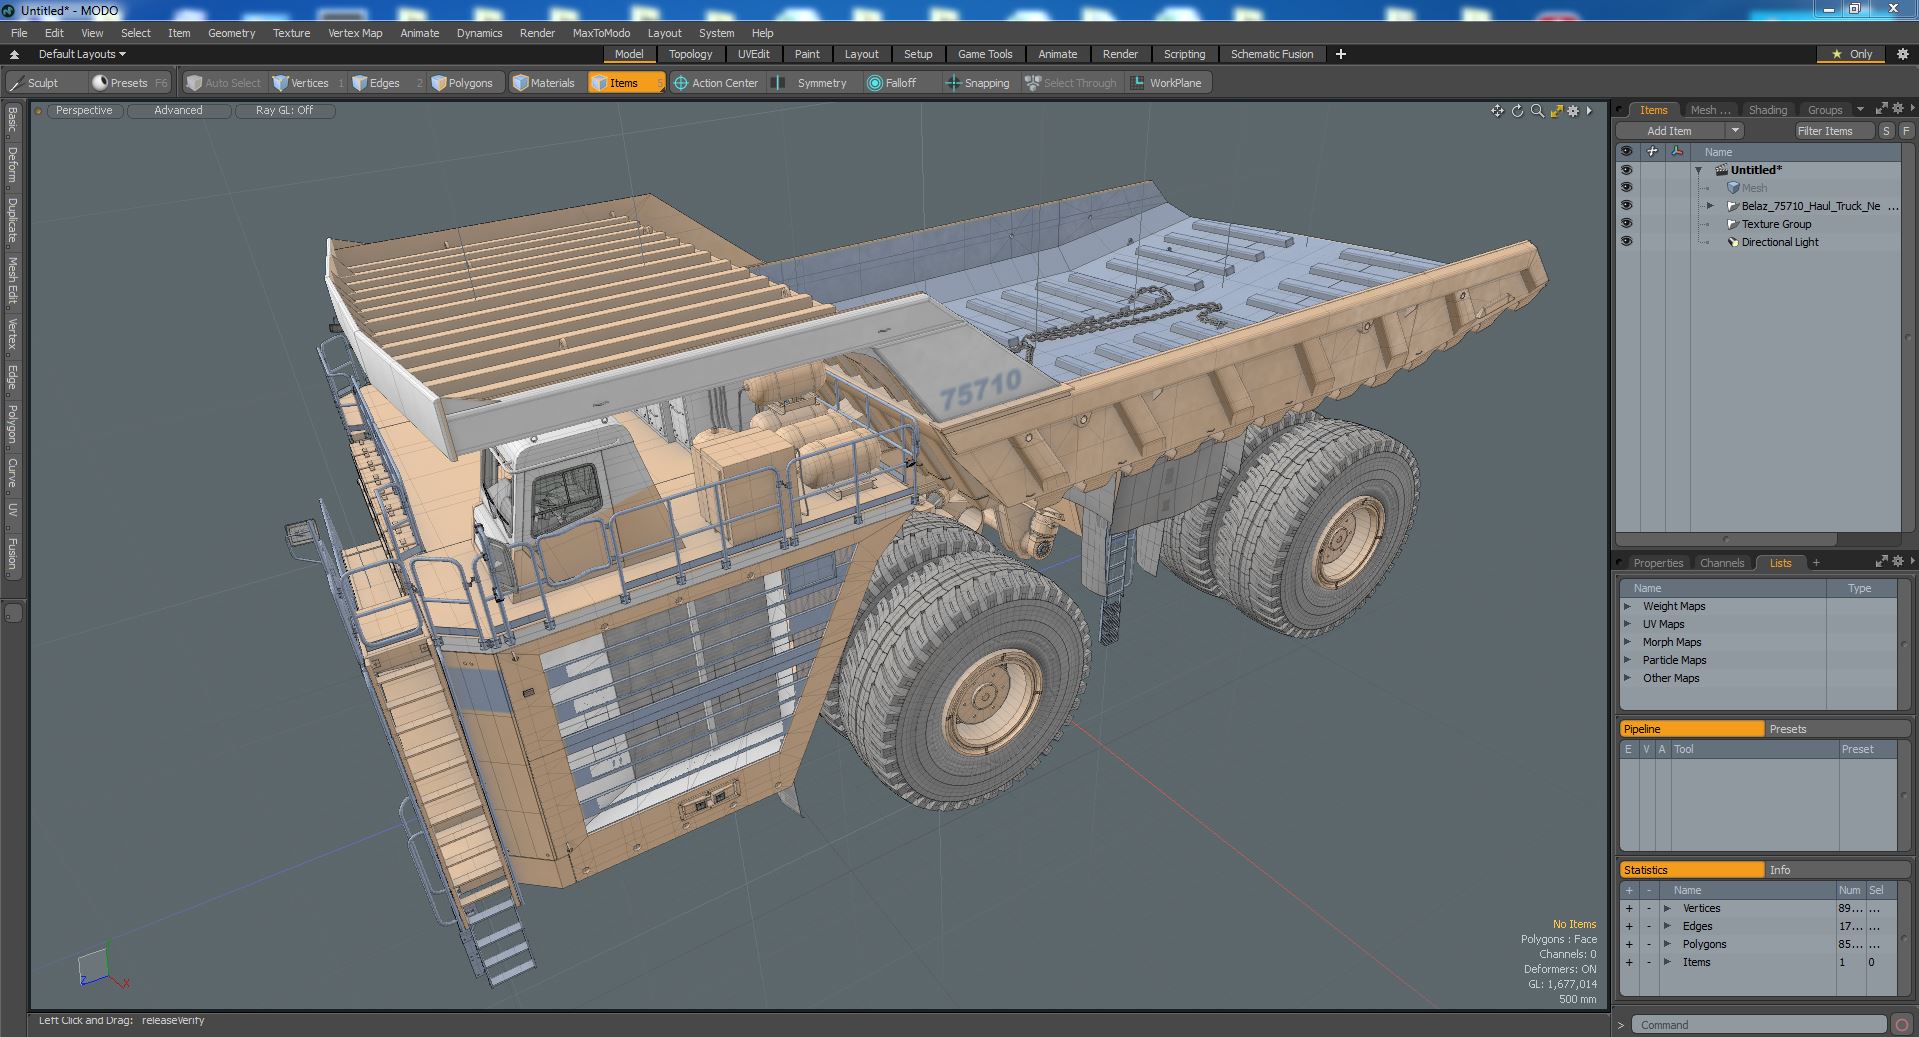Click the Directional Light item icon
1919x1037 pixels.
pos(1733,242)
